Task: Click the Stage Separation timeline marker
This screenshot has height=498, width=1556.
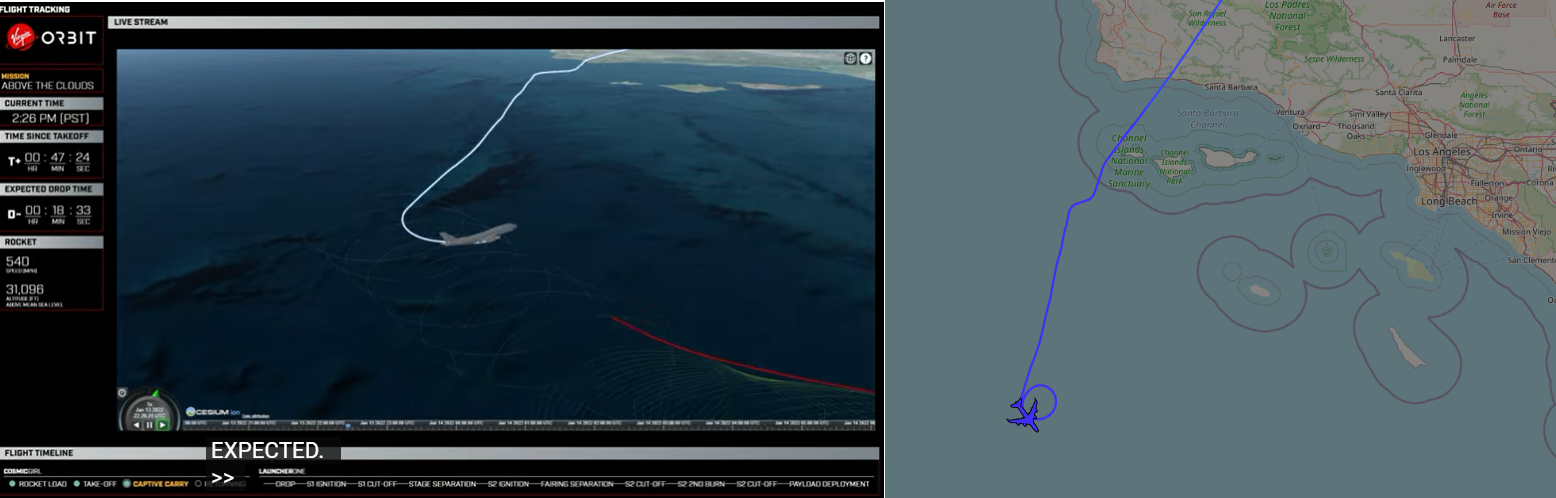Action: pyautogui.click(x=441, y=484)
